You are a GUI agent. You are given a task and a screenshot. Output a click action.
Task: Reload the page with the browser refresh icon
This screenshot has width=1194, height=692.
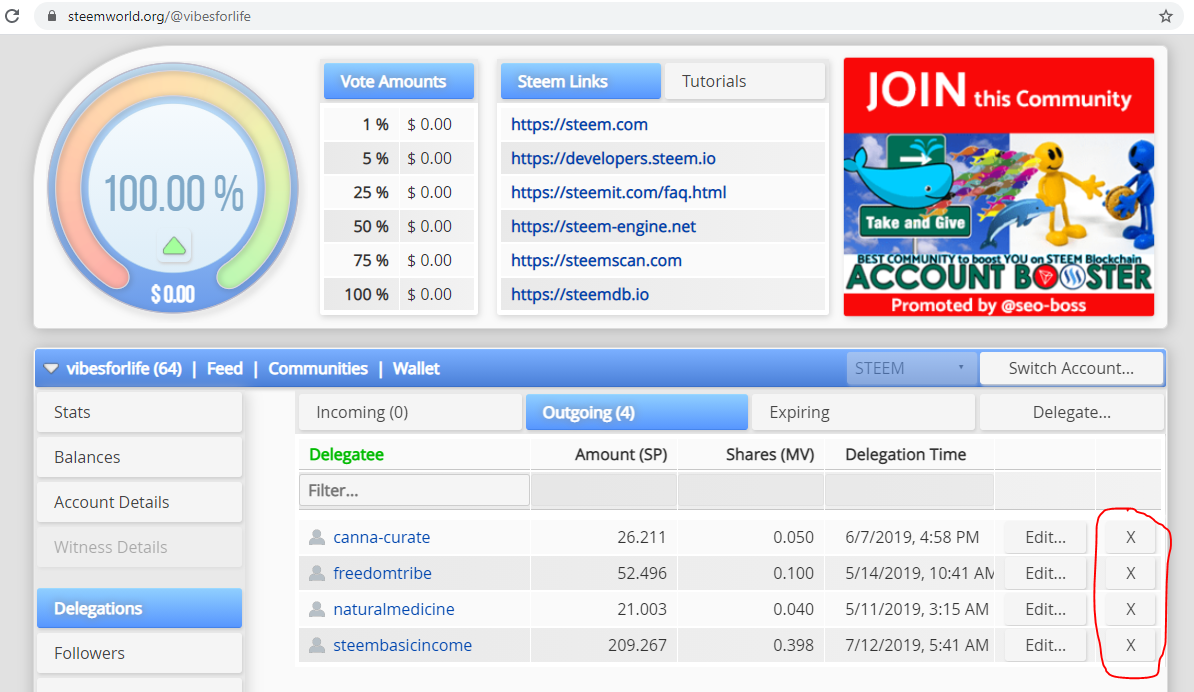(12, 16)
